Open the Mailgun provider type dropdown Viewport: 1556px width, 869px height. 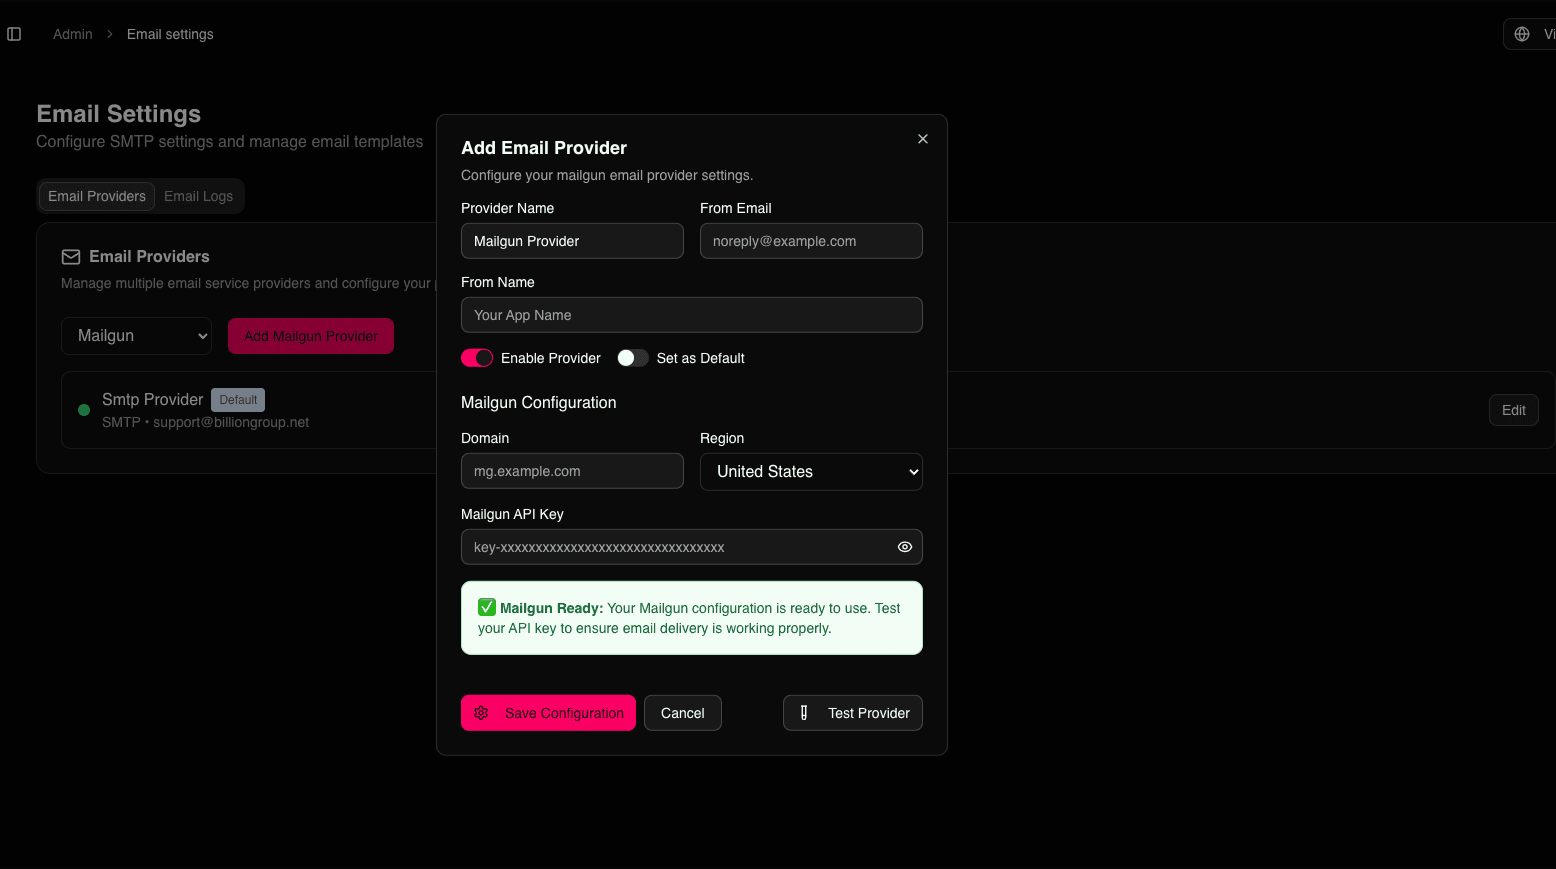pyautogui.click(x=137, y=336)
